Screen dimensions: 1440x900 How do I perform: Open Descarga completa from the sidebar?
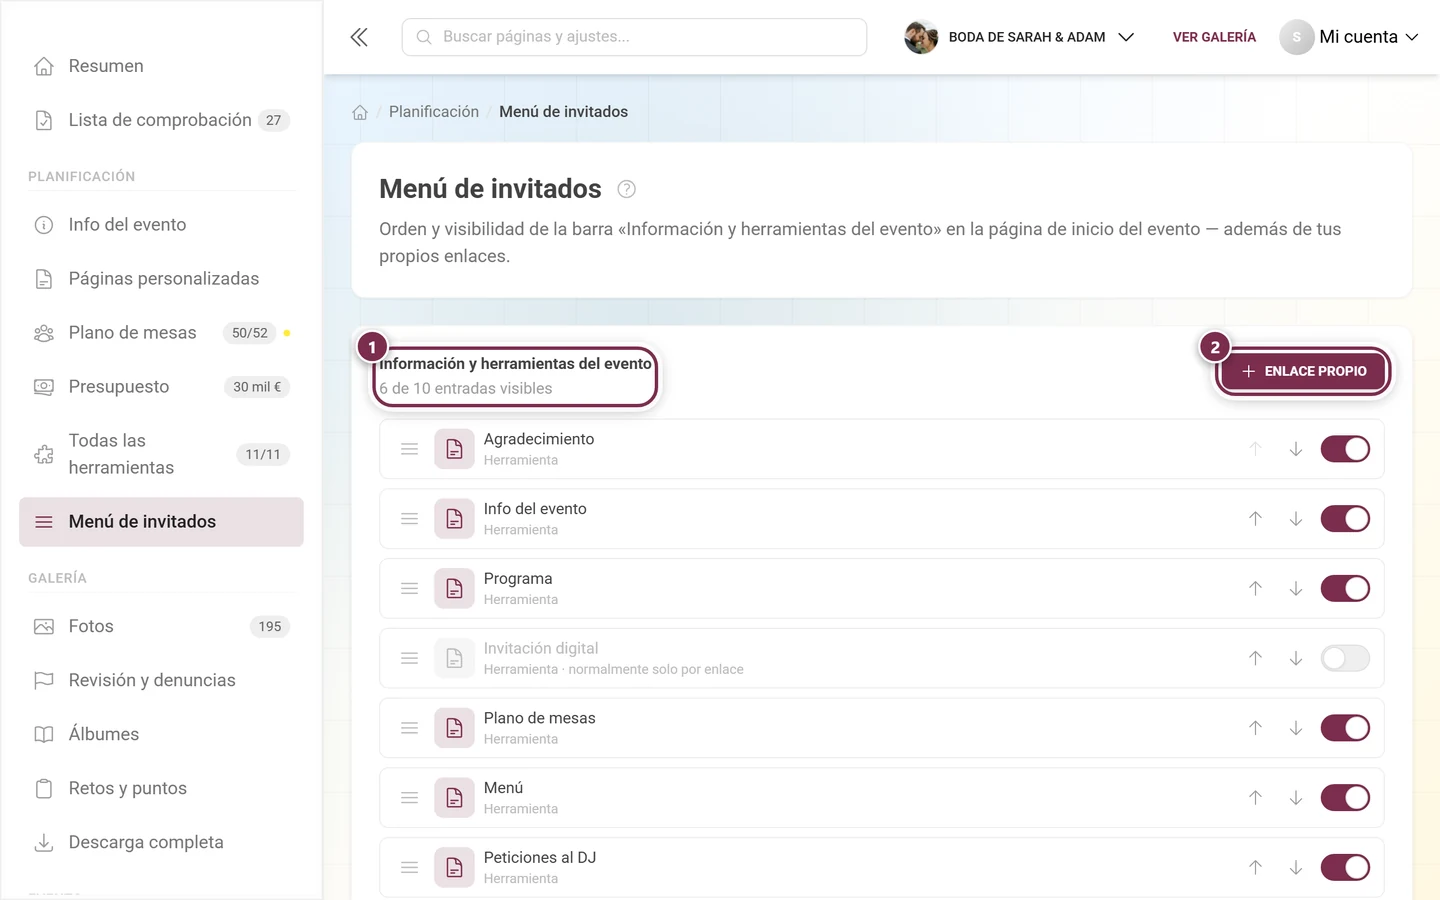click(x=161, y=843)
